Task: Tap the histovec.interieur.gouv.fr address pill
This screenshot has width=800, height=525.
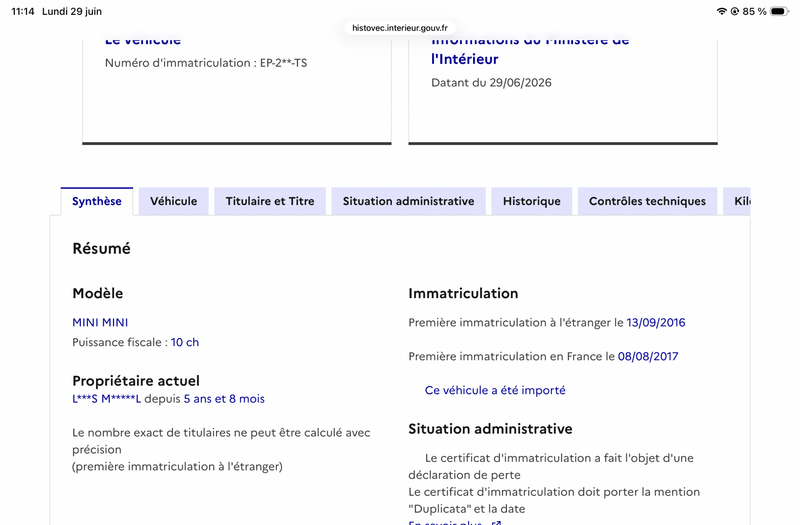Action: pos(399,28)
